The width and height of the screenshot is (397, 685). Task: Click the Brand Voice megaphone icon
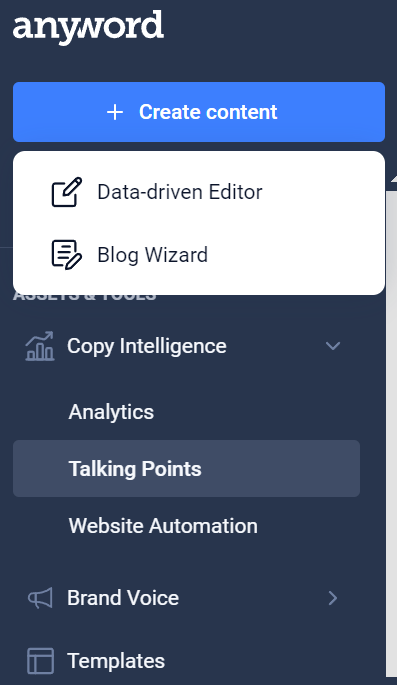coord(40,598)
